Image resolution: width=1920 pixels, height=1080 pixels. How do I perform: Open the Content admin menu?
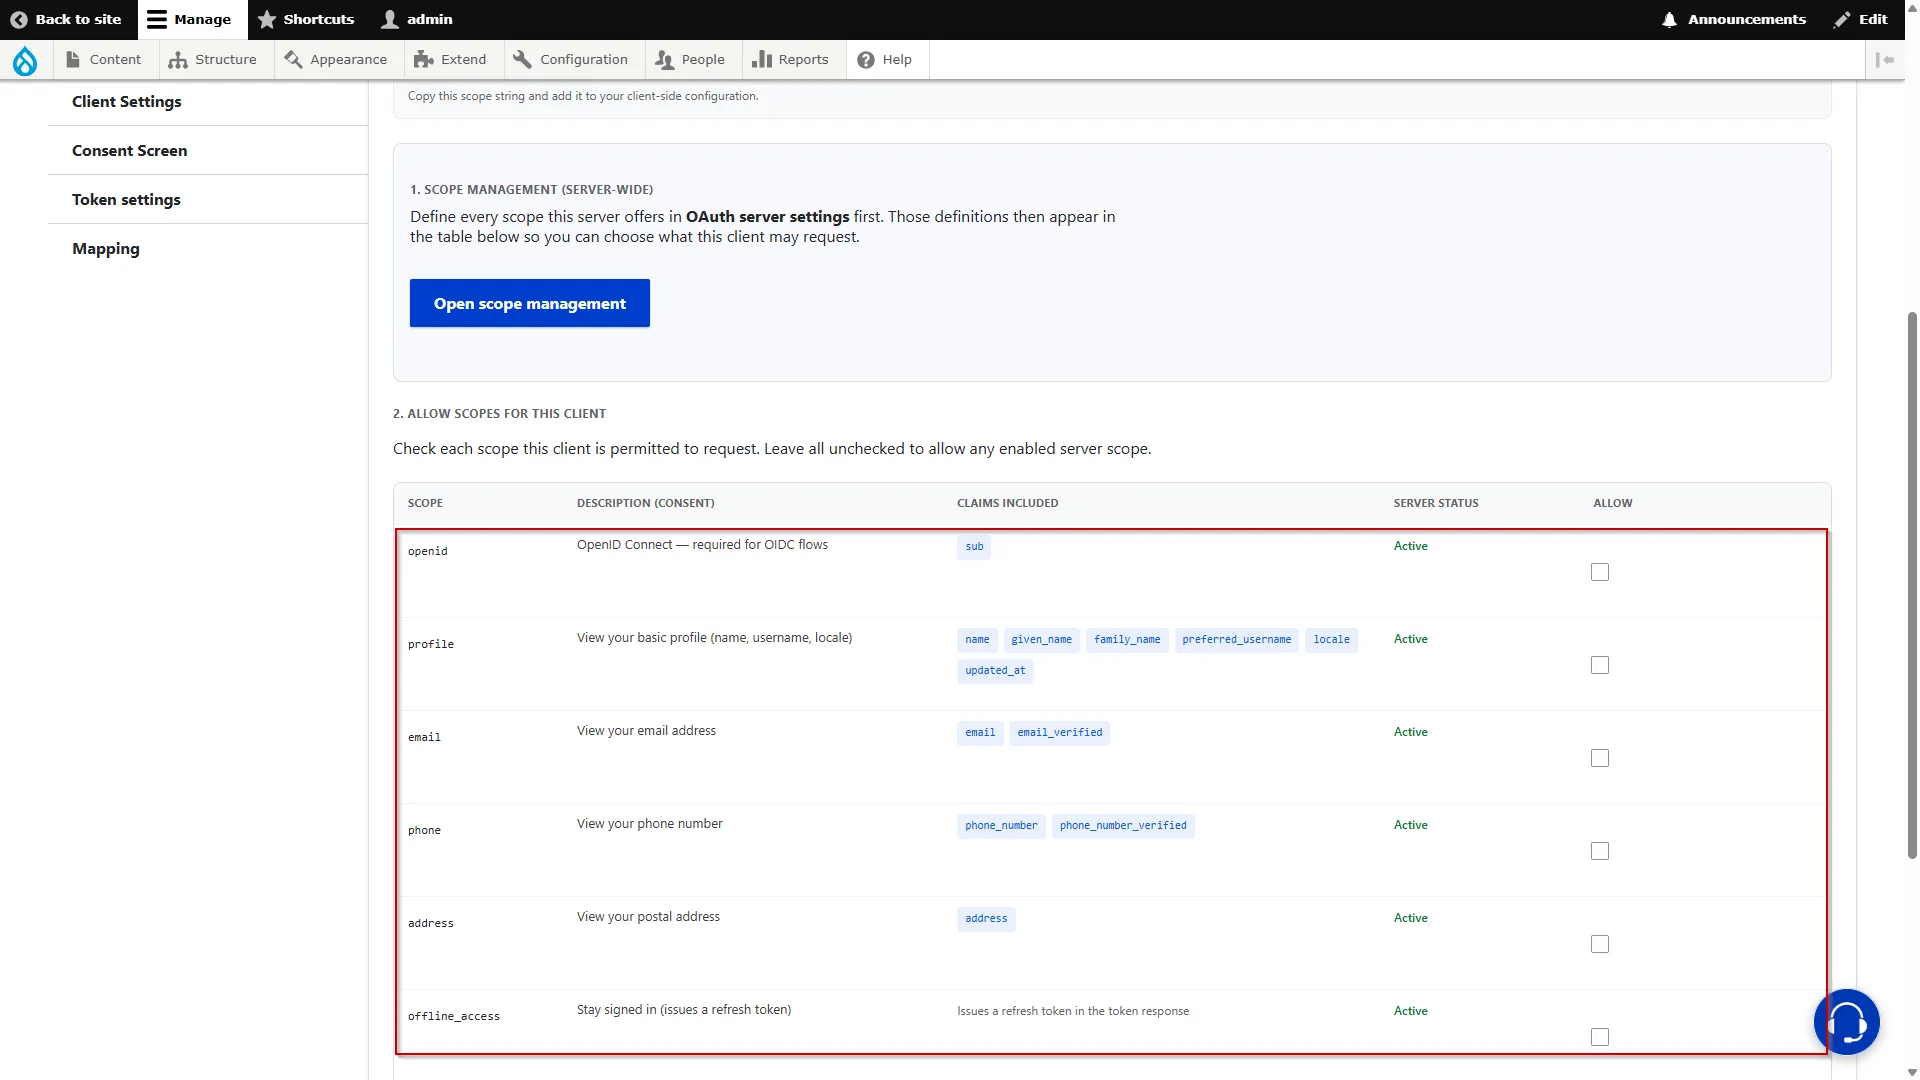(104, 60)
